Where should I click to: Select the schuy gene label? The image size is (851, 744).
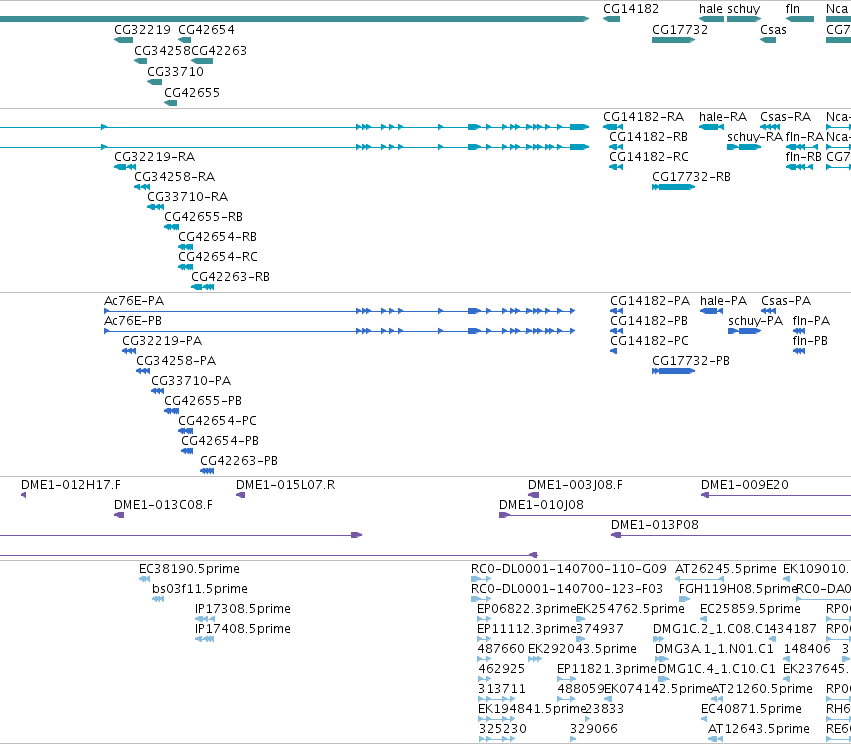(x=744, y=9)
